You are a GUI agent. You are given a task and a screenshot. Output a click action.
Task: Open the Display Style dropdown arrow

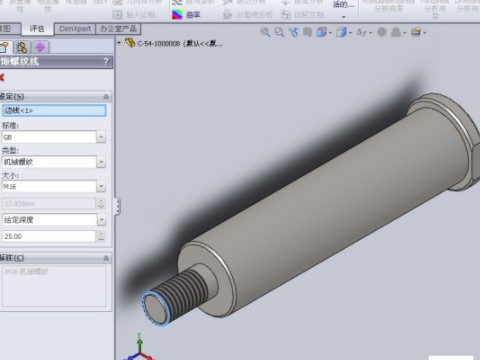(x=350, y=33)
